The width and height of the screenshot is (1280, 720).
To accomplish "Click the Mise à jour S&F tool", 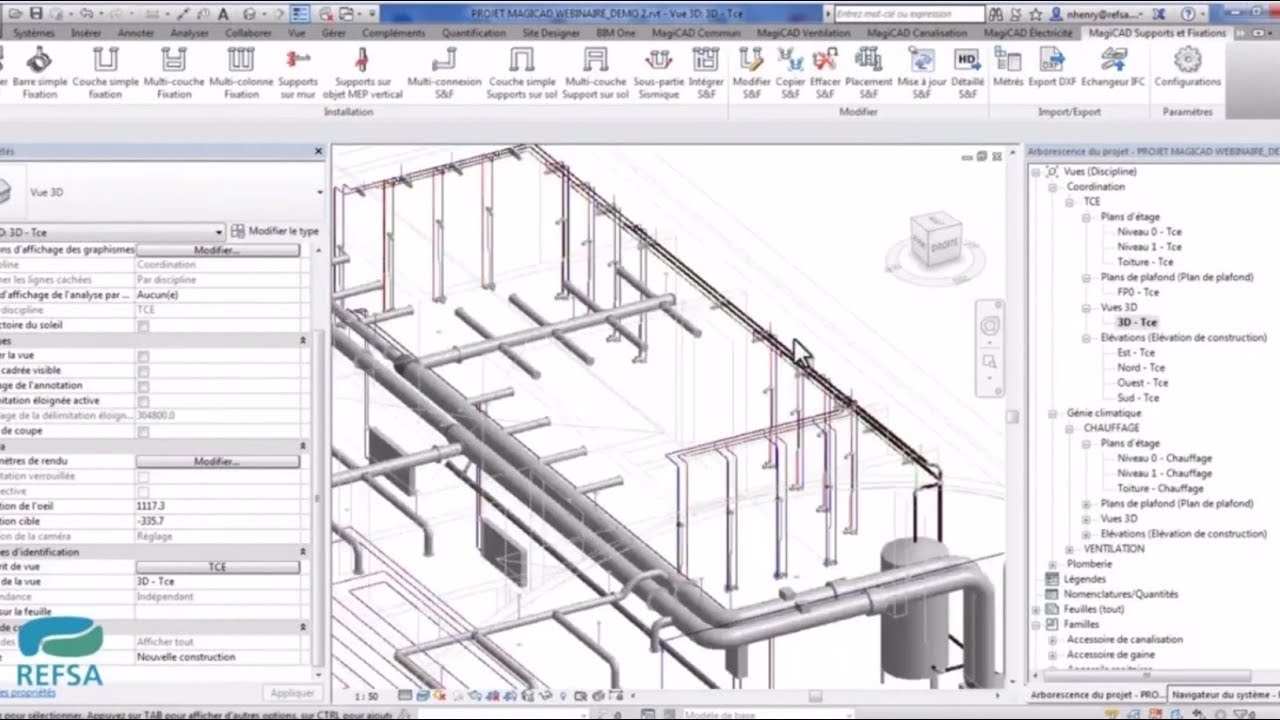I will [922, 72].
